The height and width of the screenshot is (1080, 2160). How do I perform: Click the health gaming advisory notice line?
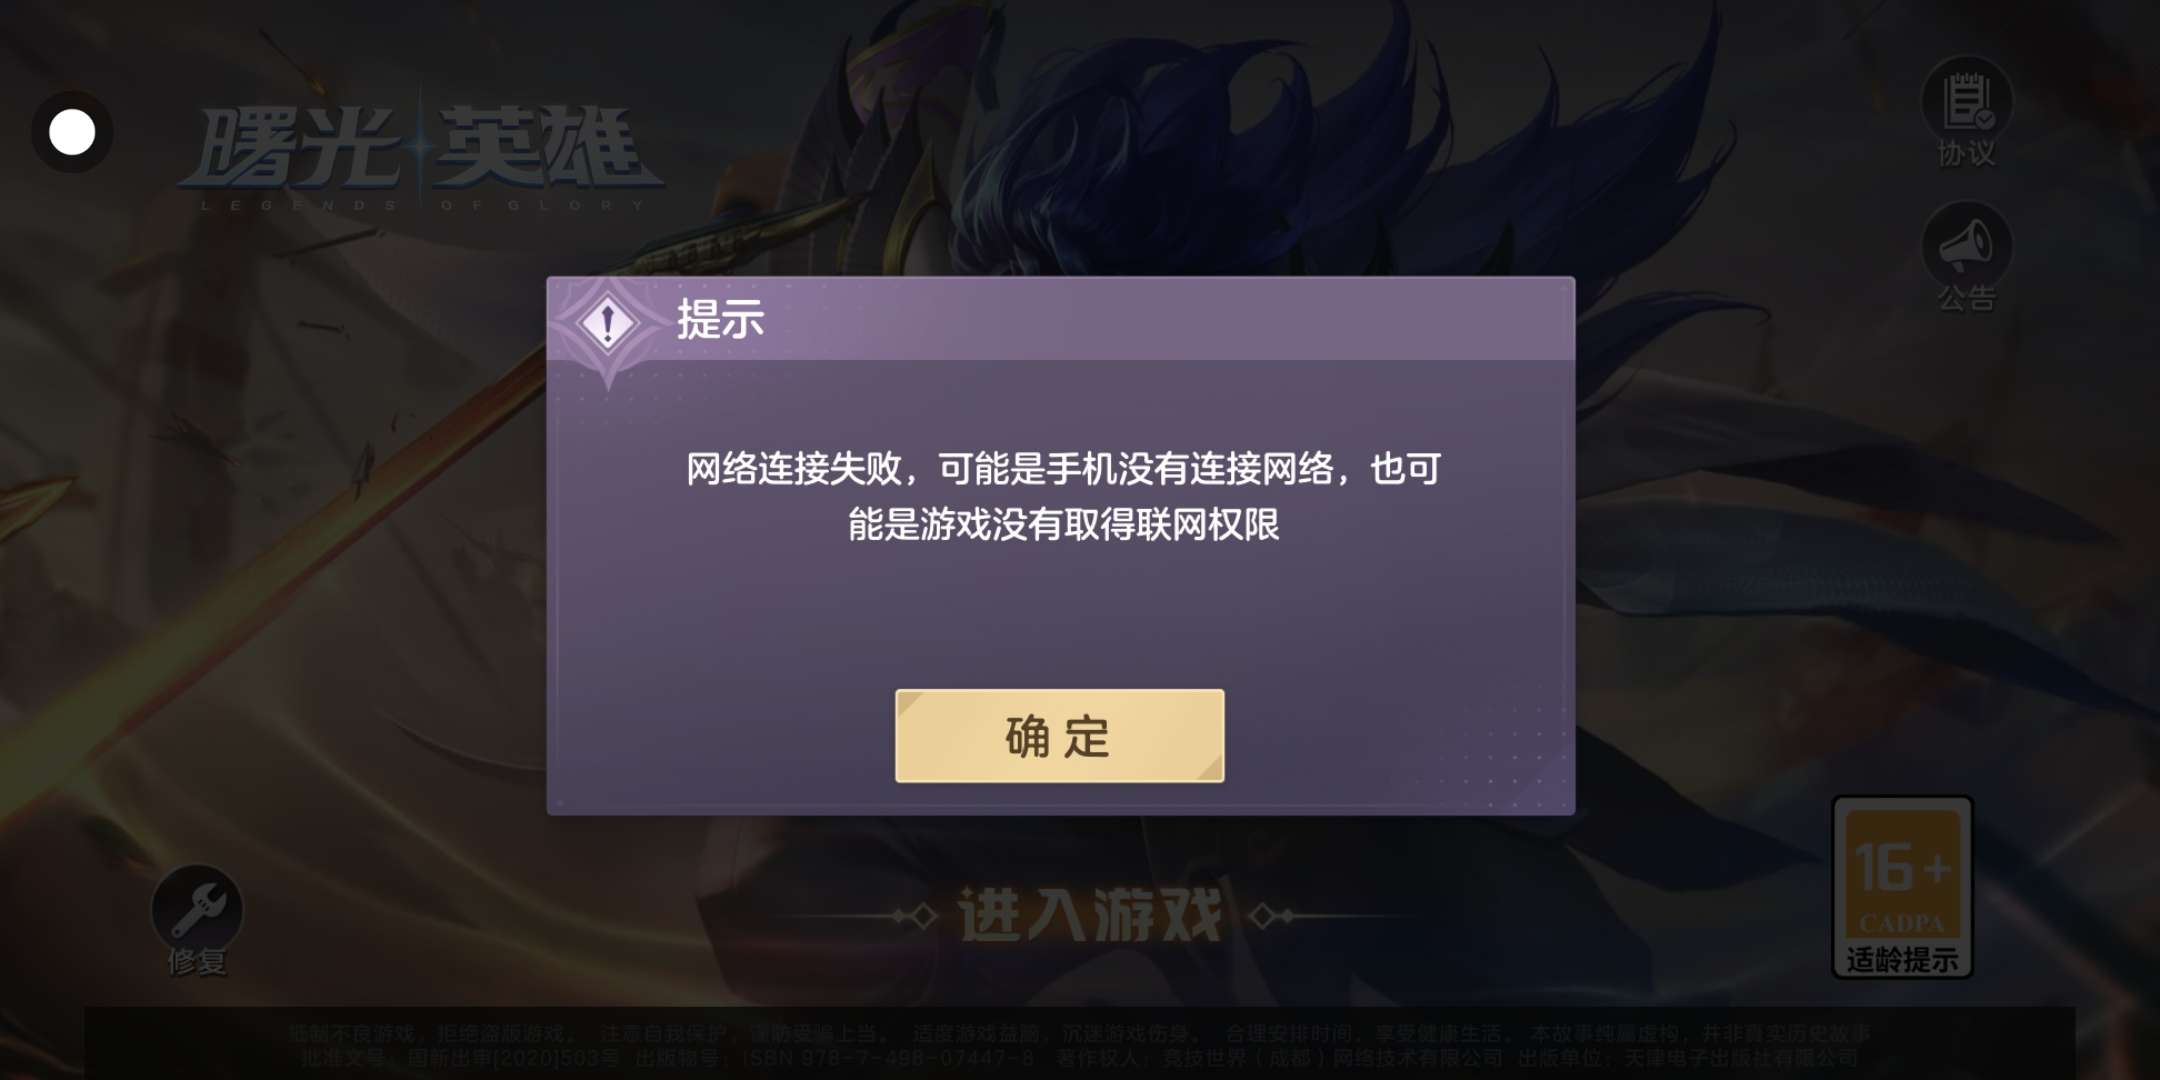coord(1080,1033)
